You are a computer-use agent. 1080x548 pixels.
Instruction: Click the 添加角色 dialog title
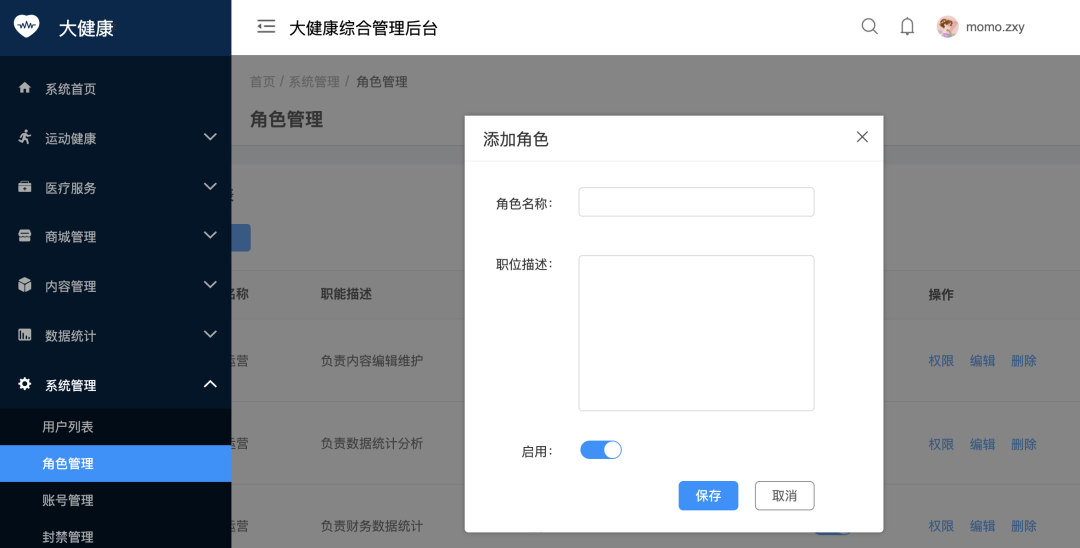click(x=515, y=139)
